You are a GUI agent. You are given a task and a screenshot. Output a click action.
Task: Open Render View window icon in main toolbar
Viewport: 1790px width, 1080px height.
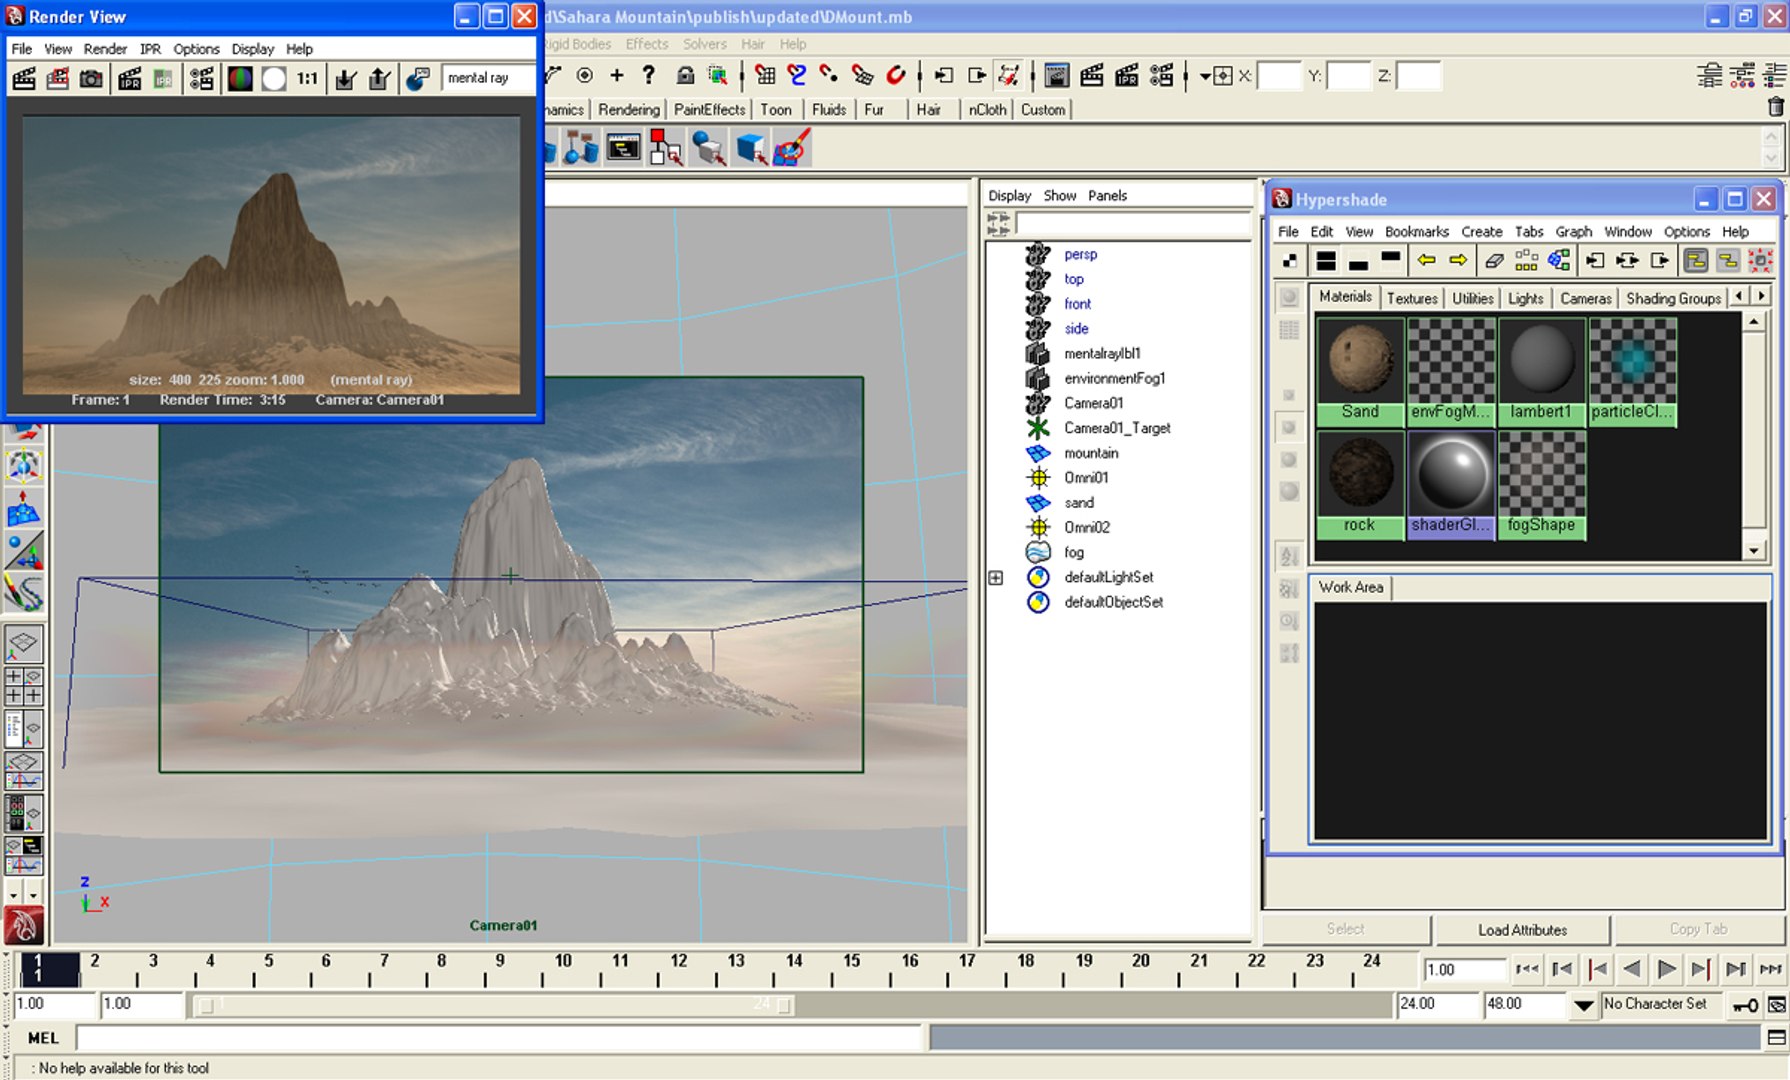pos(1057,75)
